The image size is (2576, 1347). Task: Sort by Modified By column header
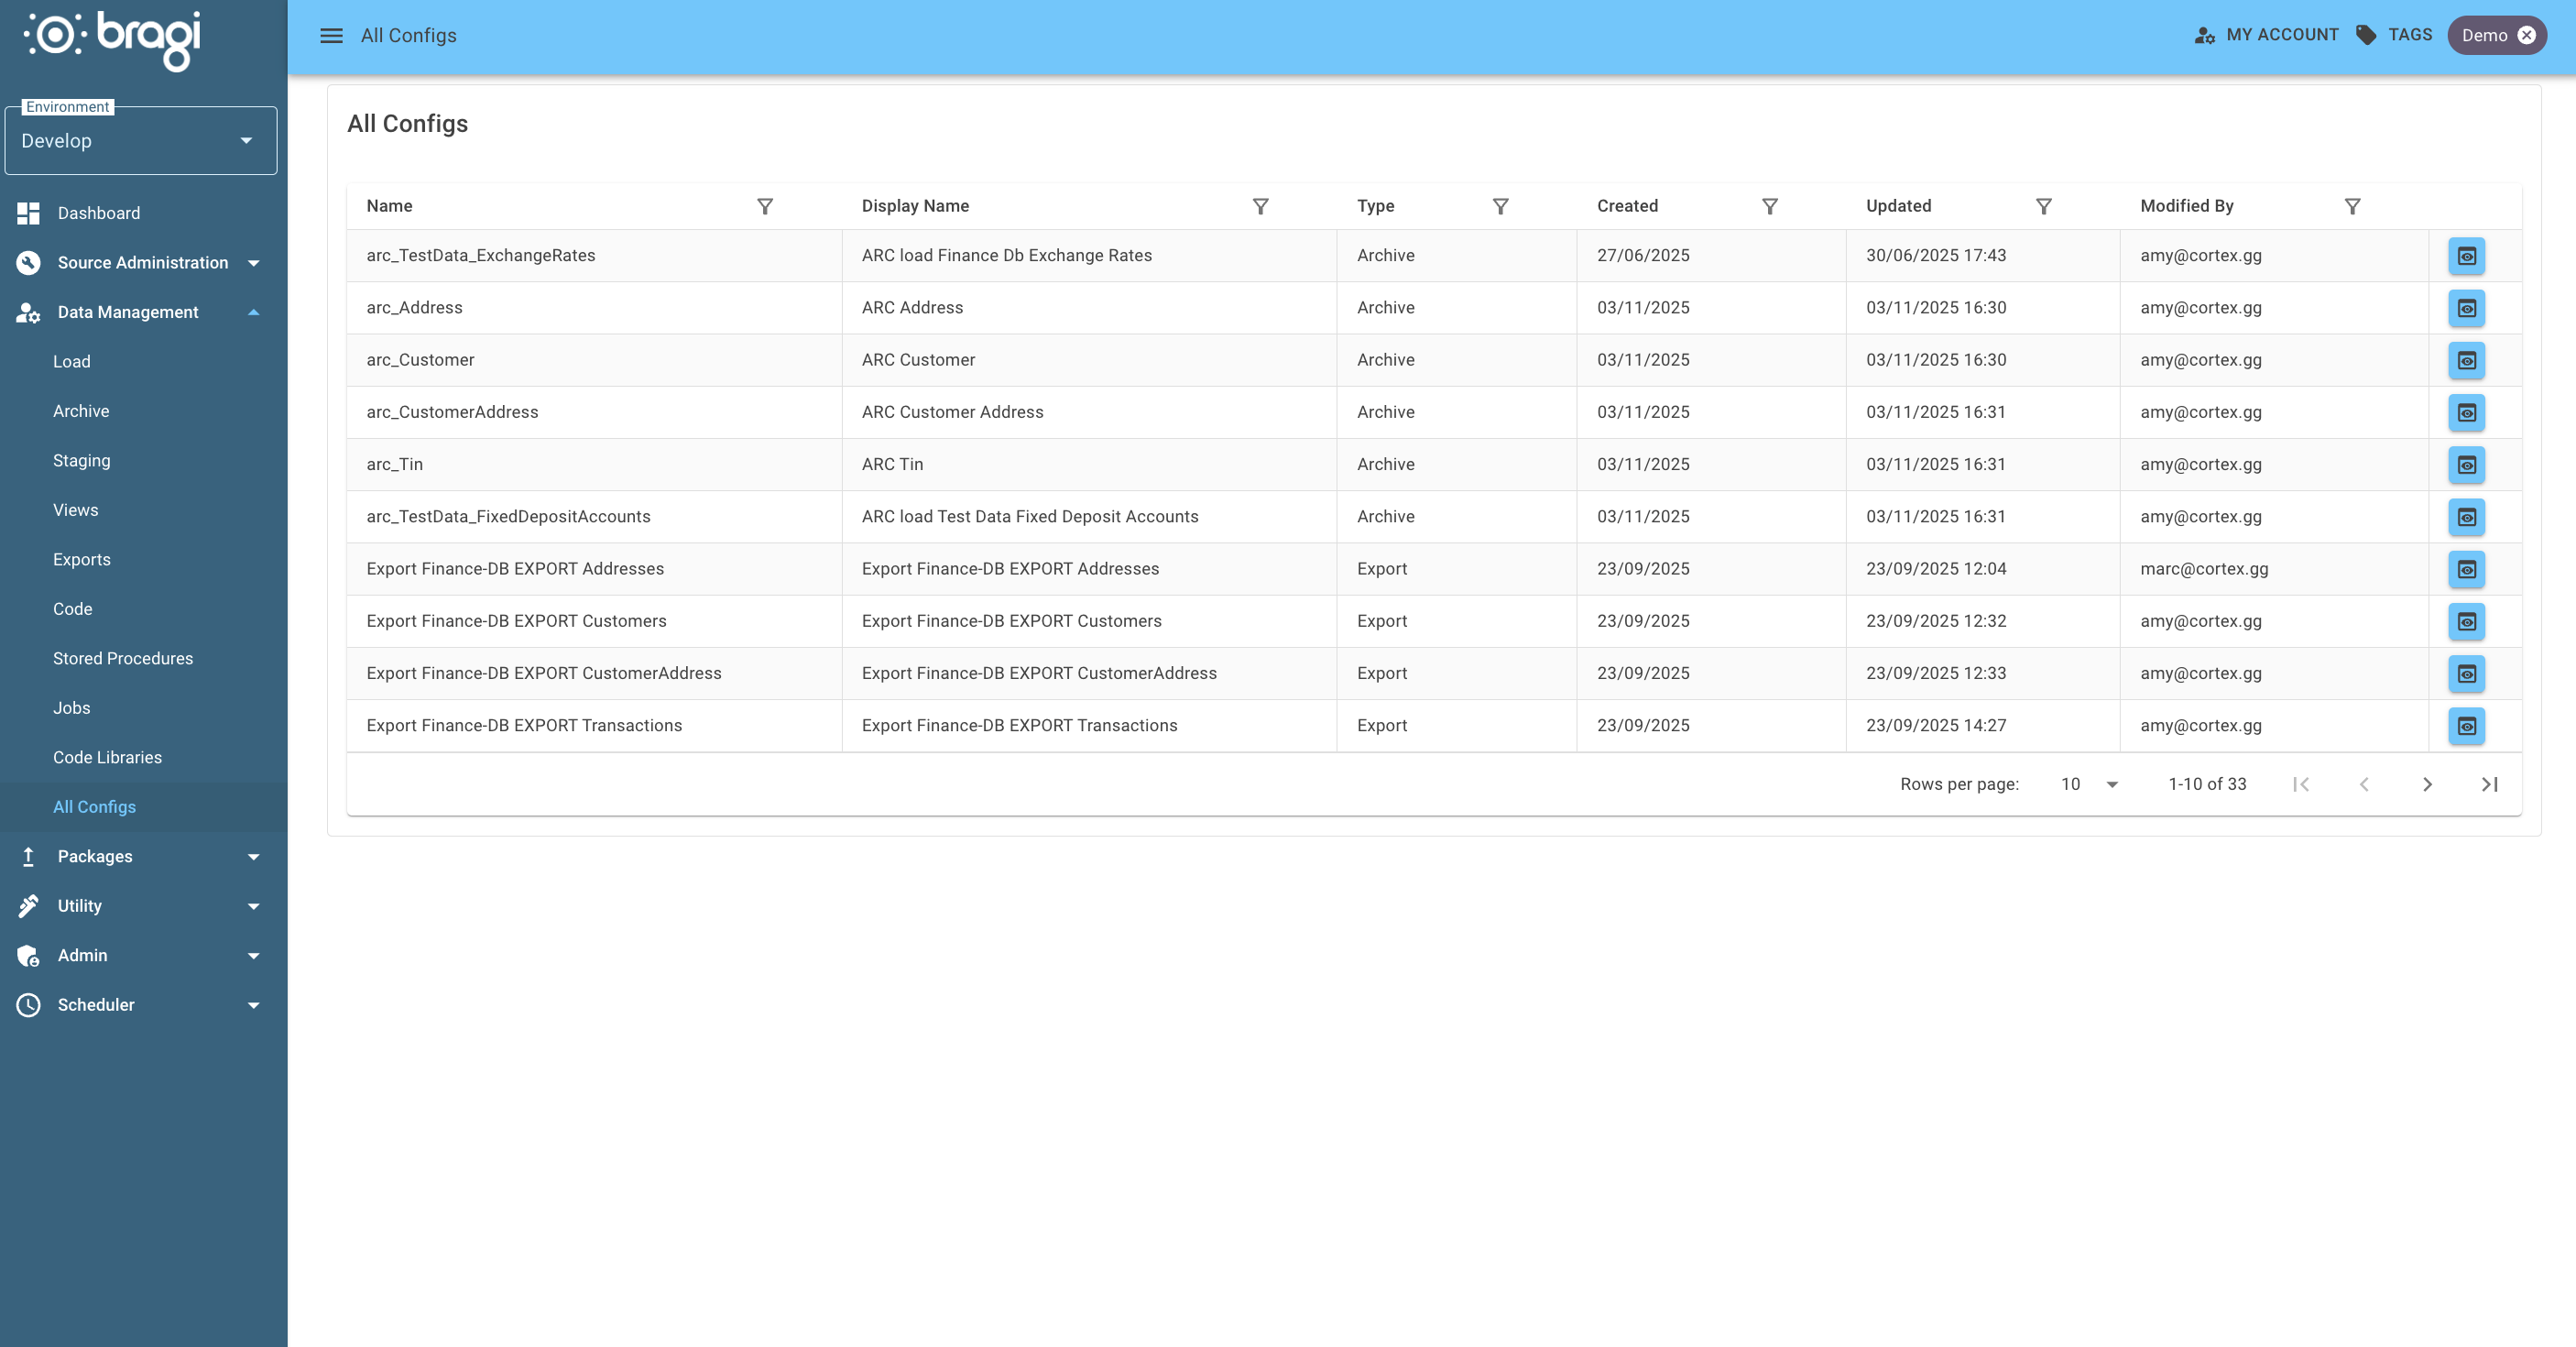[x=2186, y=206]
